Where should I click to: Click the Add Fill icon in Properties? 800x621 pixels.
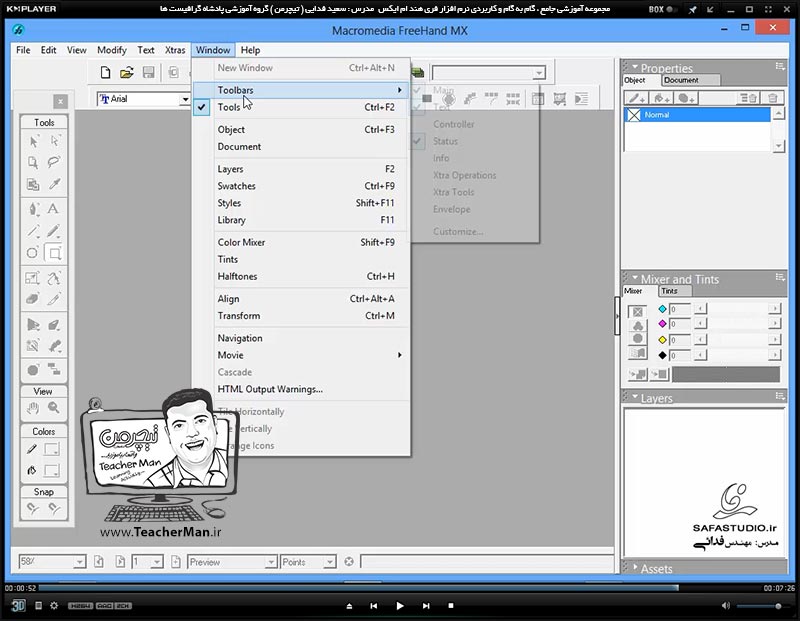661,98
